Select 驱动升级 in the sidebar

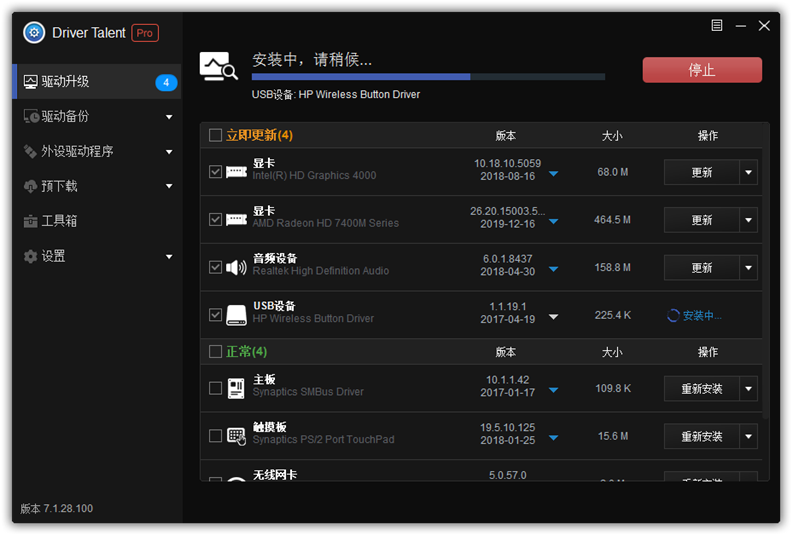pos(96,82)
